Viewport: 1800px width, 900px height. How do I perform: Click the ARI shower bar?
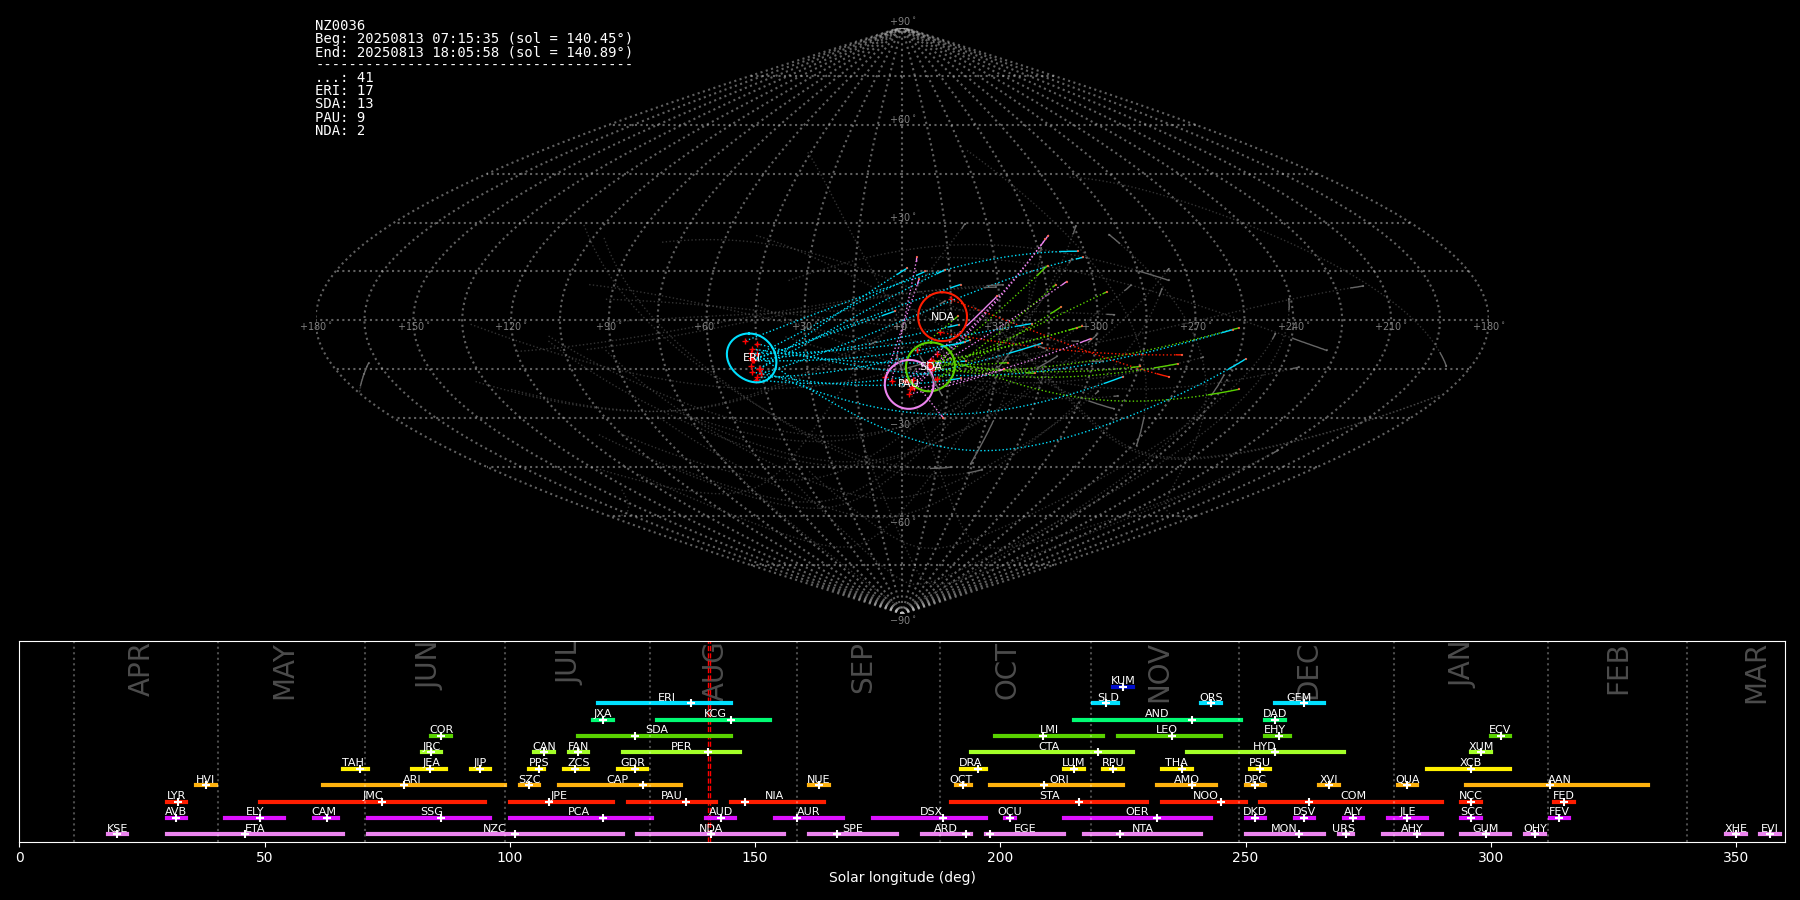[414, 785]
